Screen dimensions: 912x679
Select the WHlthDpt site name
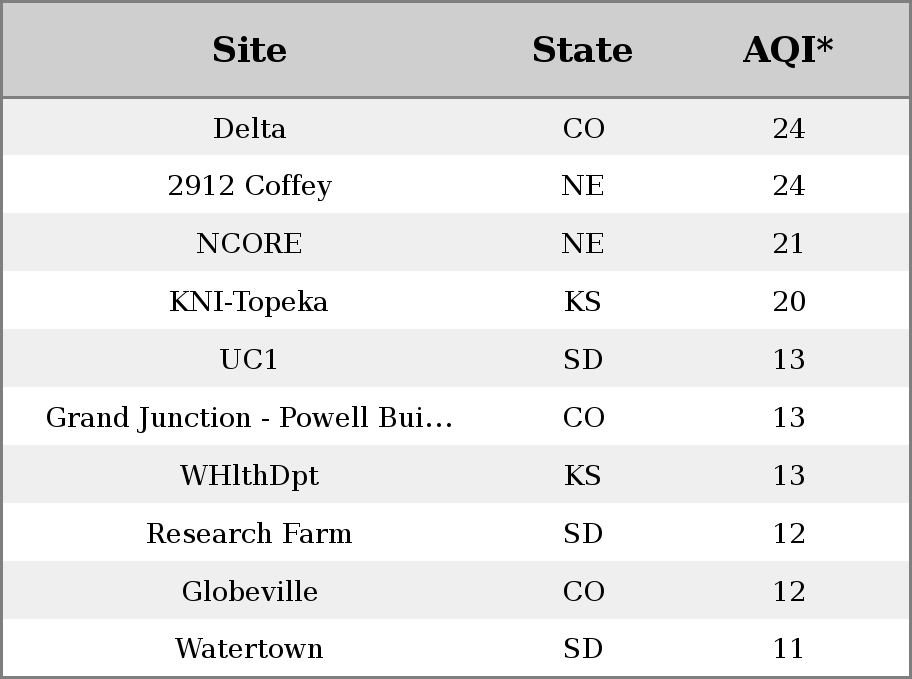tap(249, 476)
